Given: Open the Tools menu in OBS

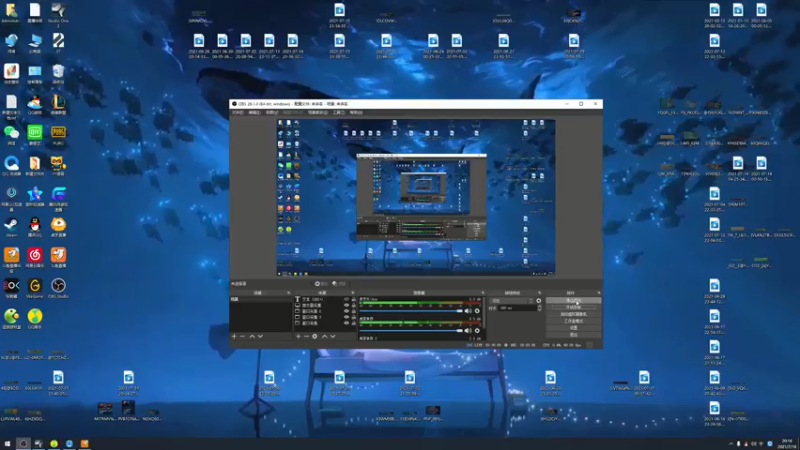Looking at the screenshot, I should (x=338, y=112).
